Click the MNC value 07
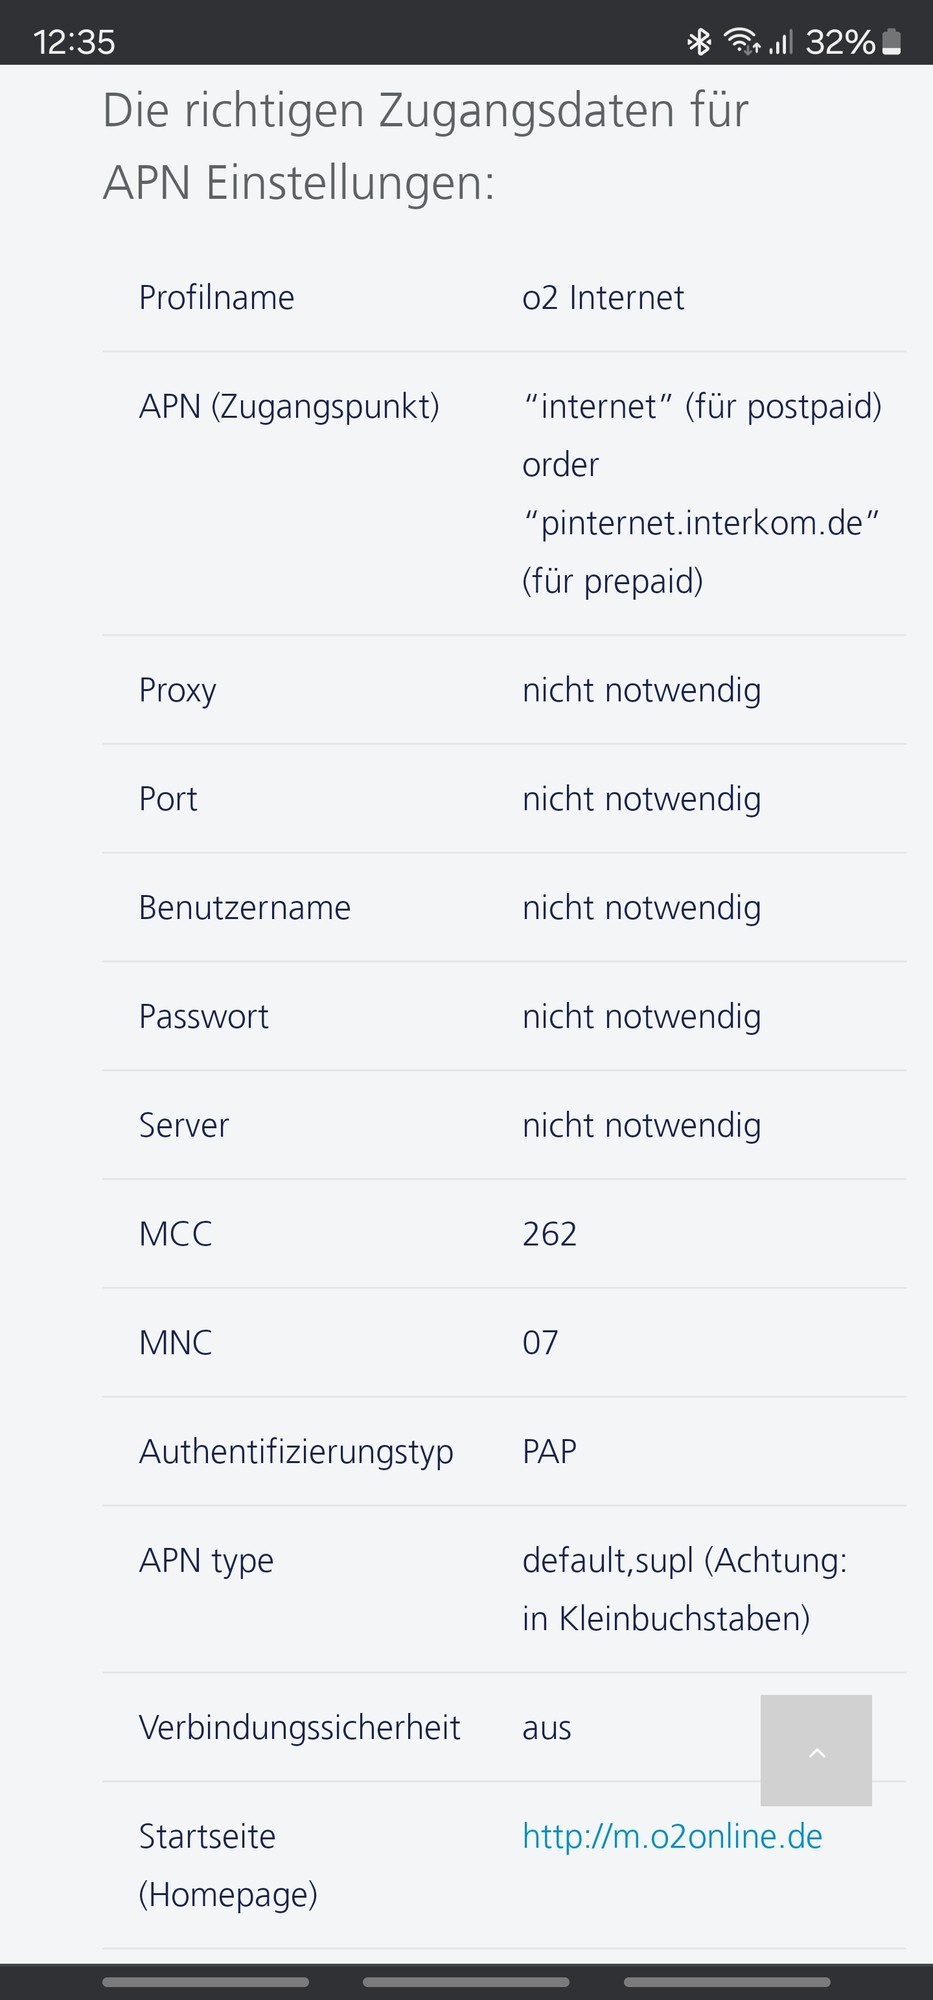Image resolution: width=933 pixels, height=2000 pixels. tap(540, 1342)
